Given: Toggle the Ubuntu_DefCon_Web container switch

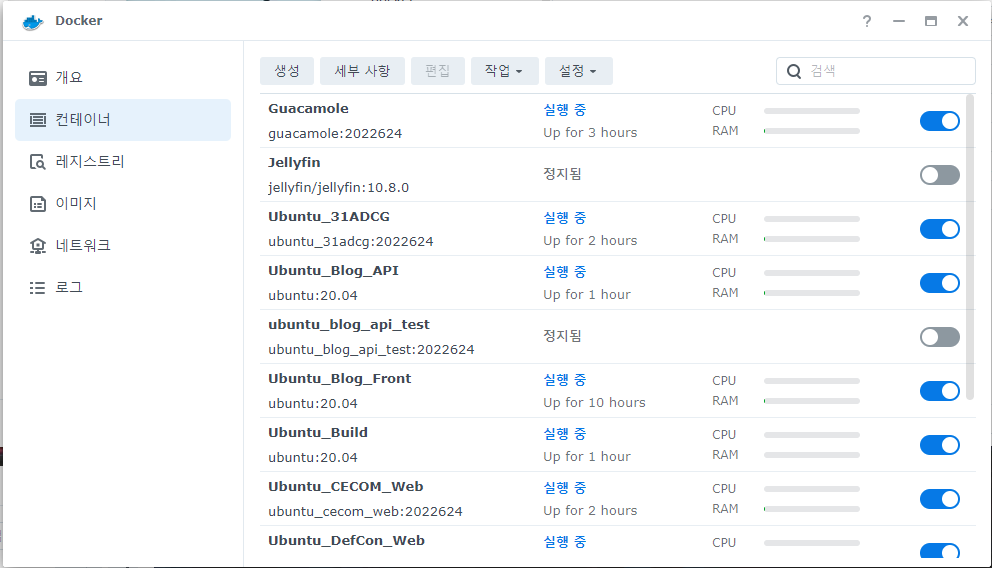Looking at the screenshot, I should point(939,551).
